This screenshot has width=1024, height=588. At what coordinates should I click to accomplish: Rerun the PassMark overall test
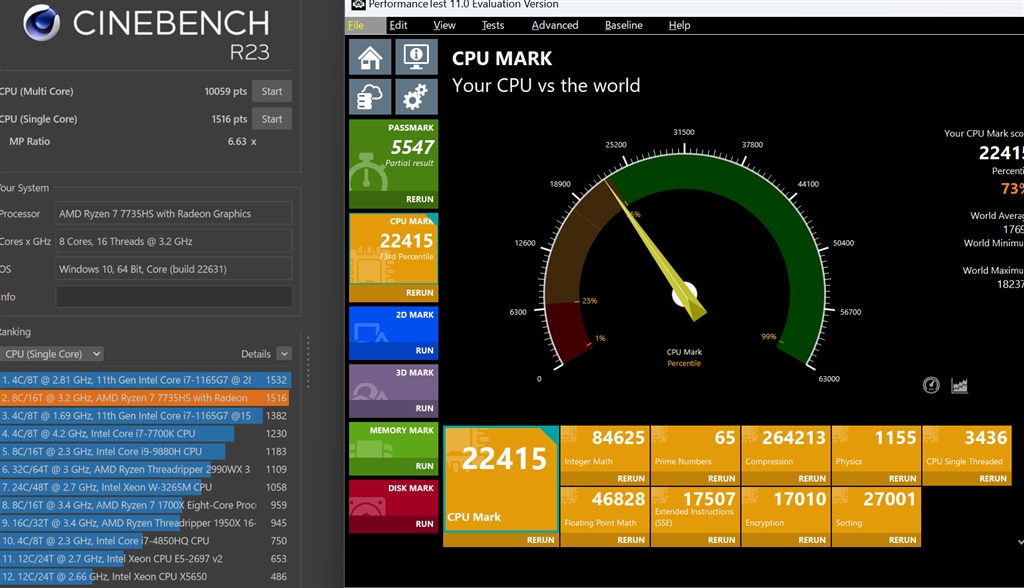[419, 199]
